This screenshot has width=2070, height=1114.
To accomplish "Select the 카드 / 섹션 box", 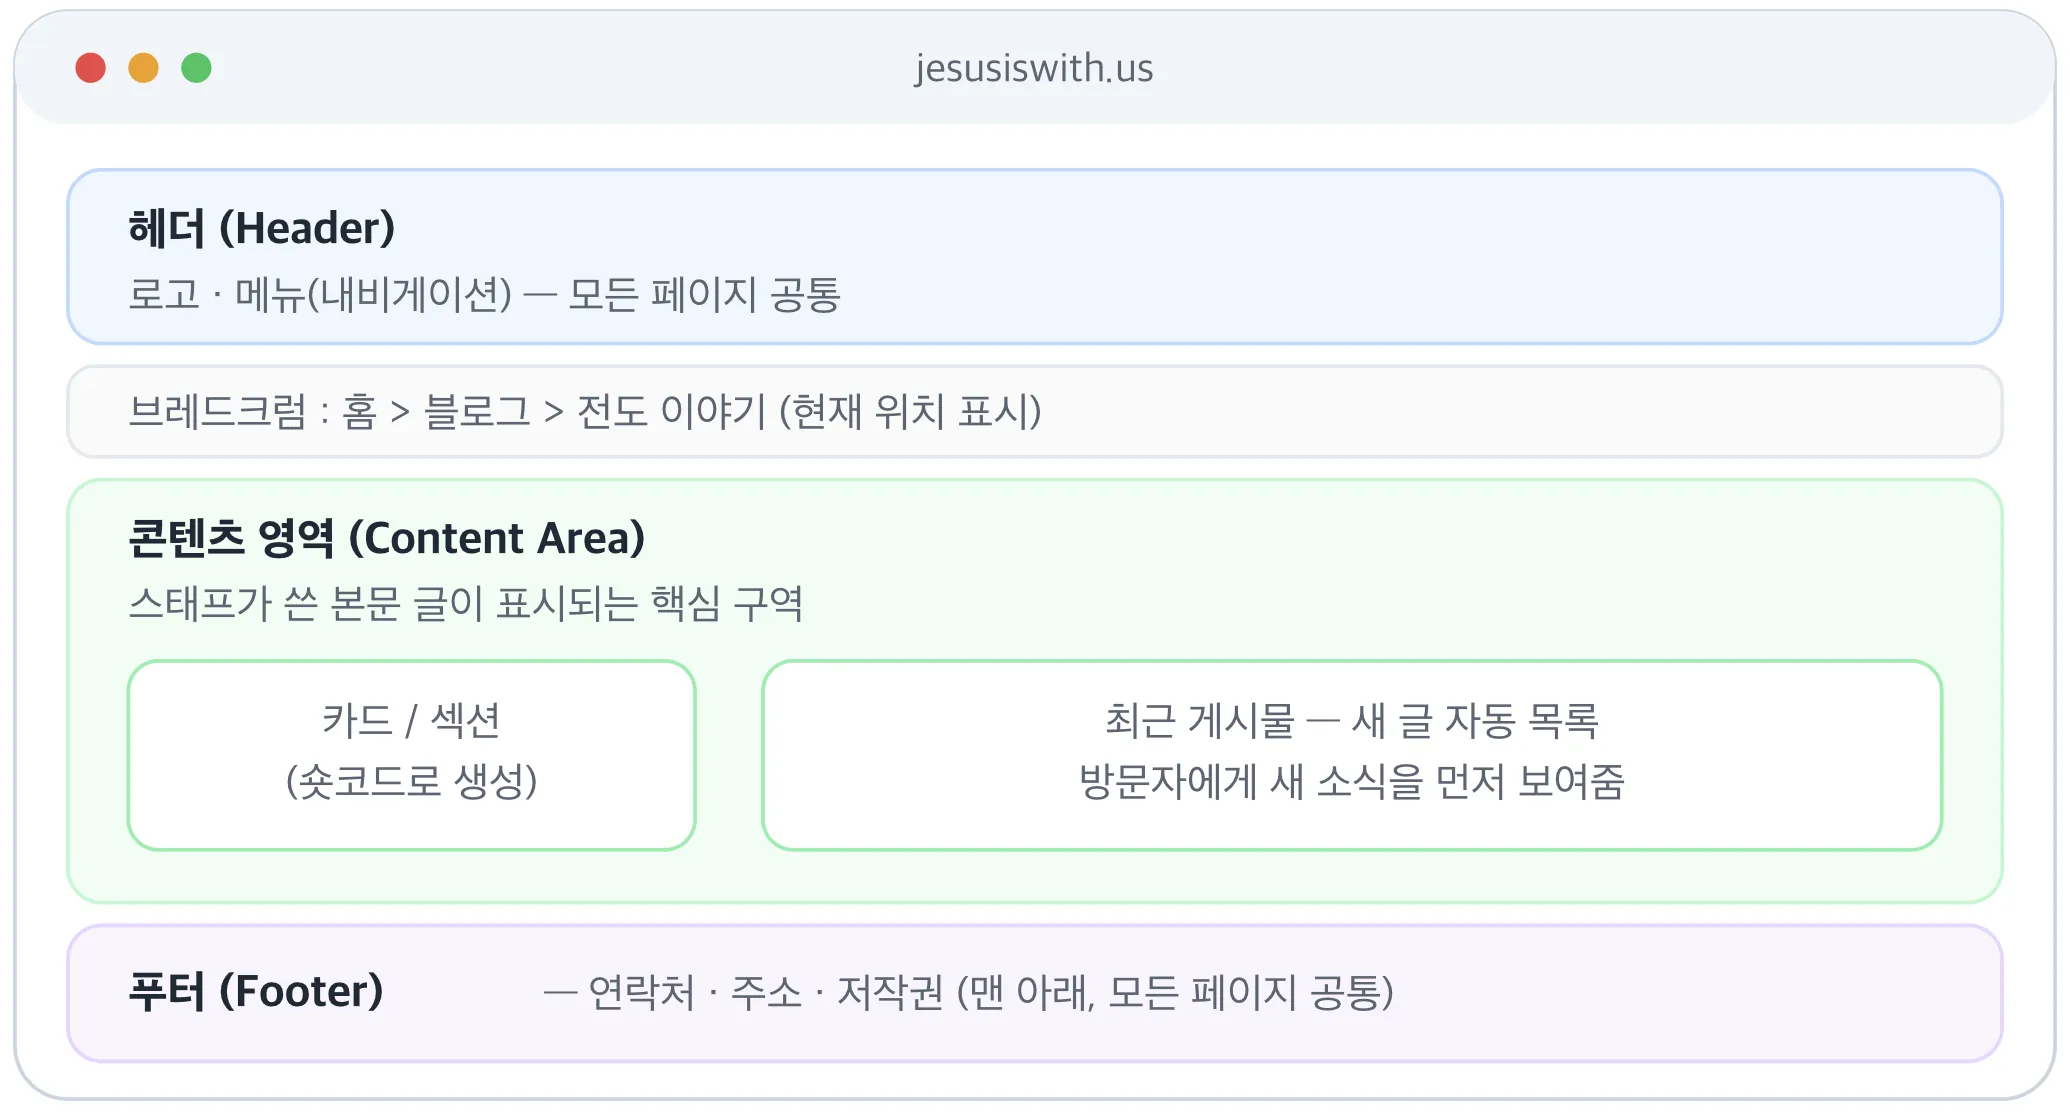I will (412, 755).
